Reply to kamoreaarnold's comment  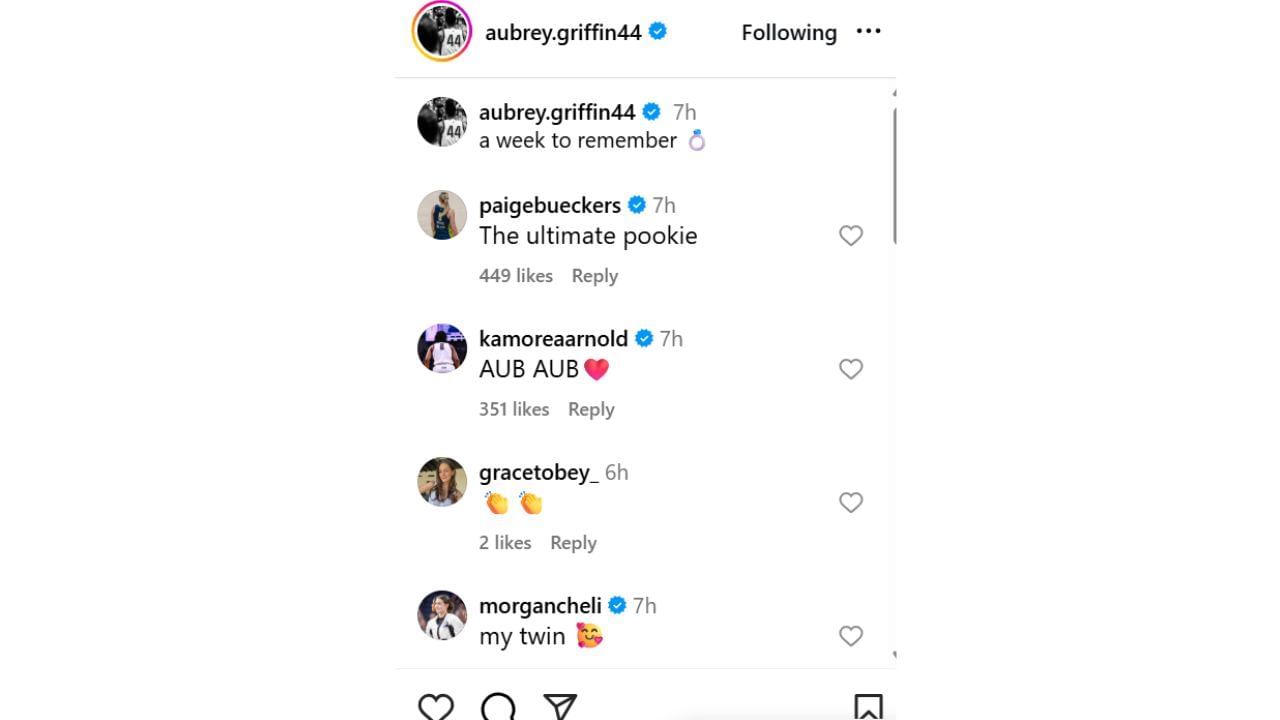click(591, 409)
